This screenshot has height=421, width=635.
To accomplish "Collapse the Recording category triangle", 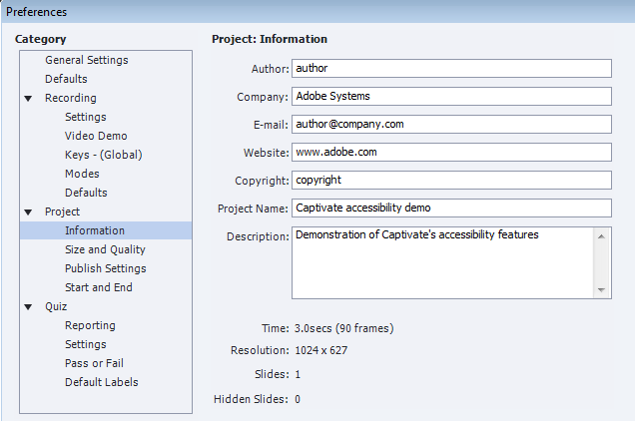I will (x=28, y=98).
